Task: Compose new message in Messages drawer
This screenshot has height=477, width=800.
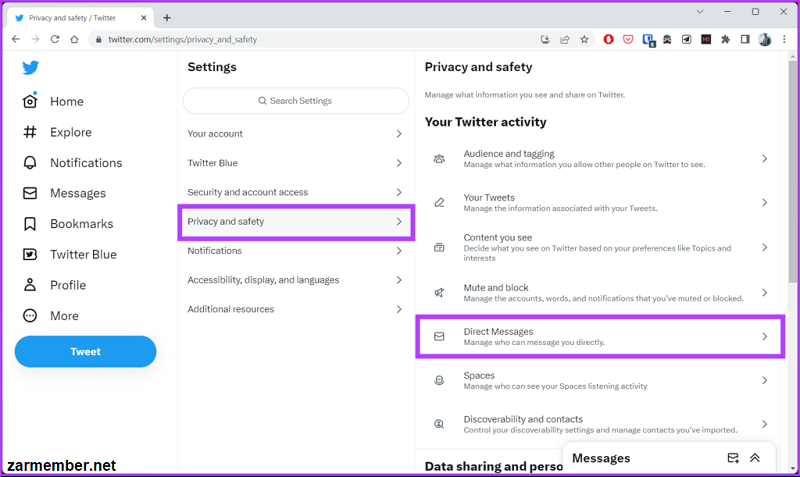Action: point(733,458)
